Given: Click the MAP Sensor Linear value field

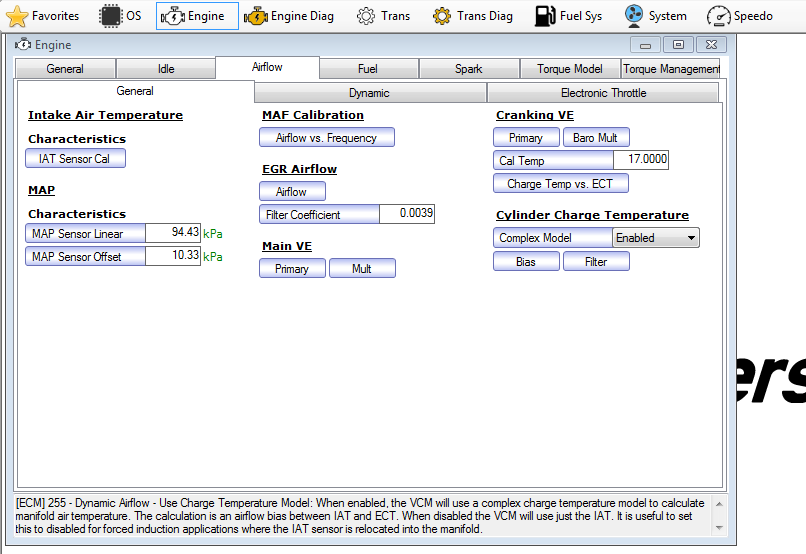Looking at the screenshot, I should point(173,232).
